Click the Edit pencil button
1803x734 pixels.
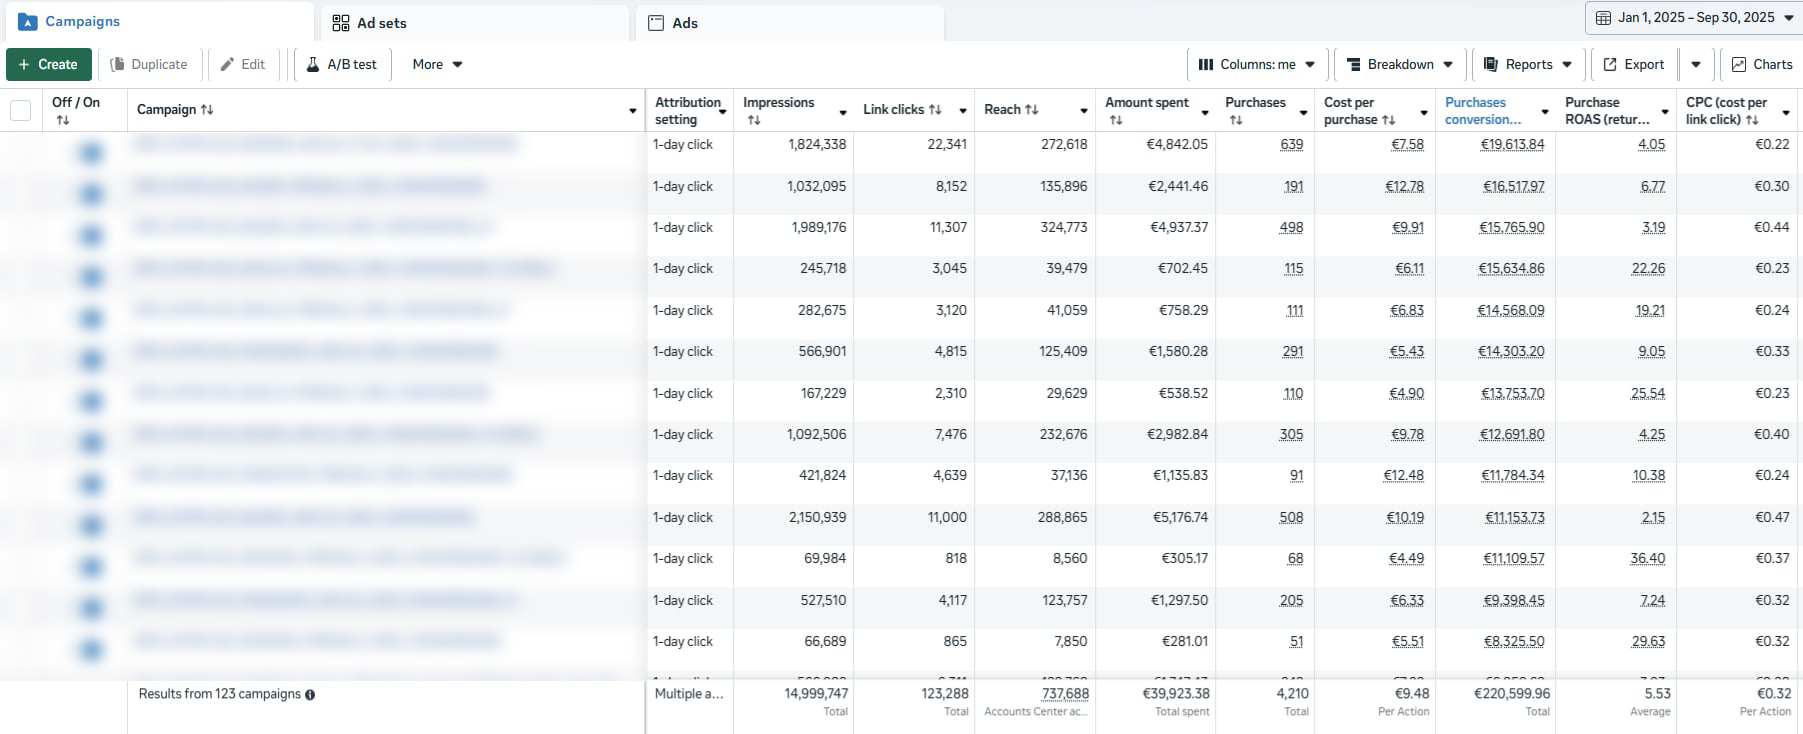coord(243,64)
